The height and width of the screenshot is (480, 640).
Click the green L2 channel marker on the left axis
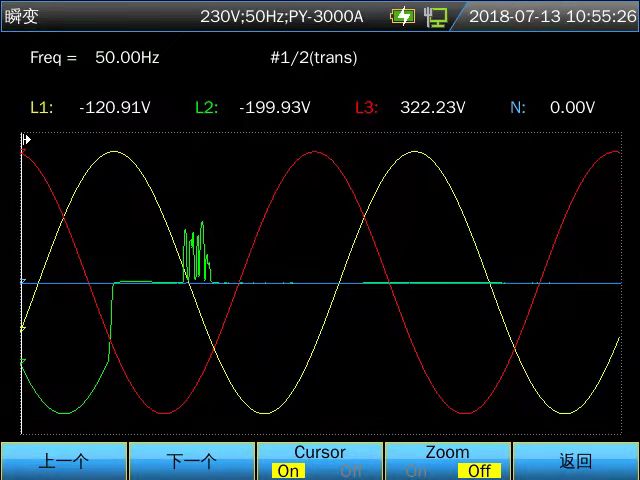point(23,361)
